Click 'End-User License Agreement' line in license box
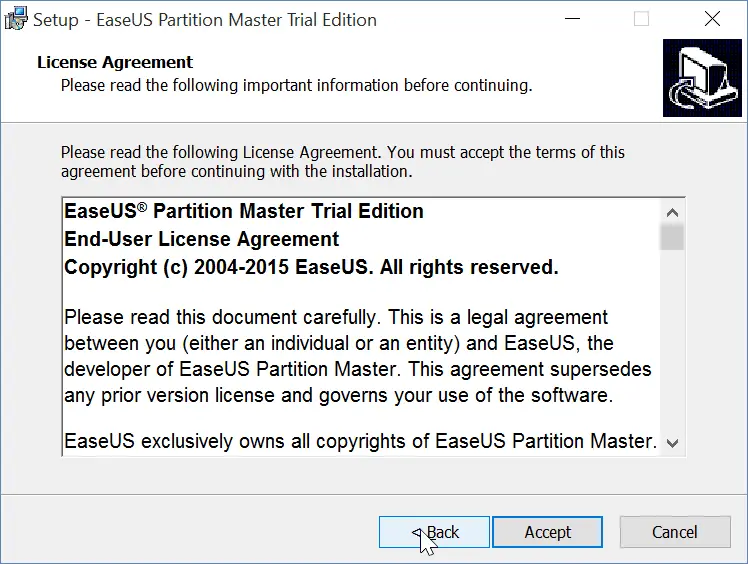This screenshot has height=564, width=748. pos(201,239)
